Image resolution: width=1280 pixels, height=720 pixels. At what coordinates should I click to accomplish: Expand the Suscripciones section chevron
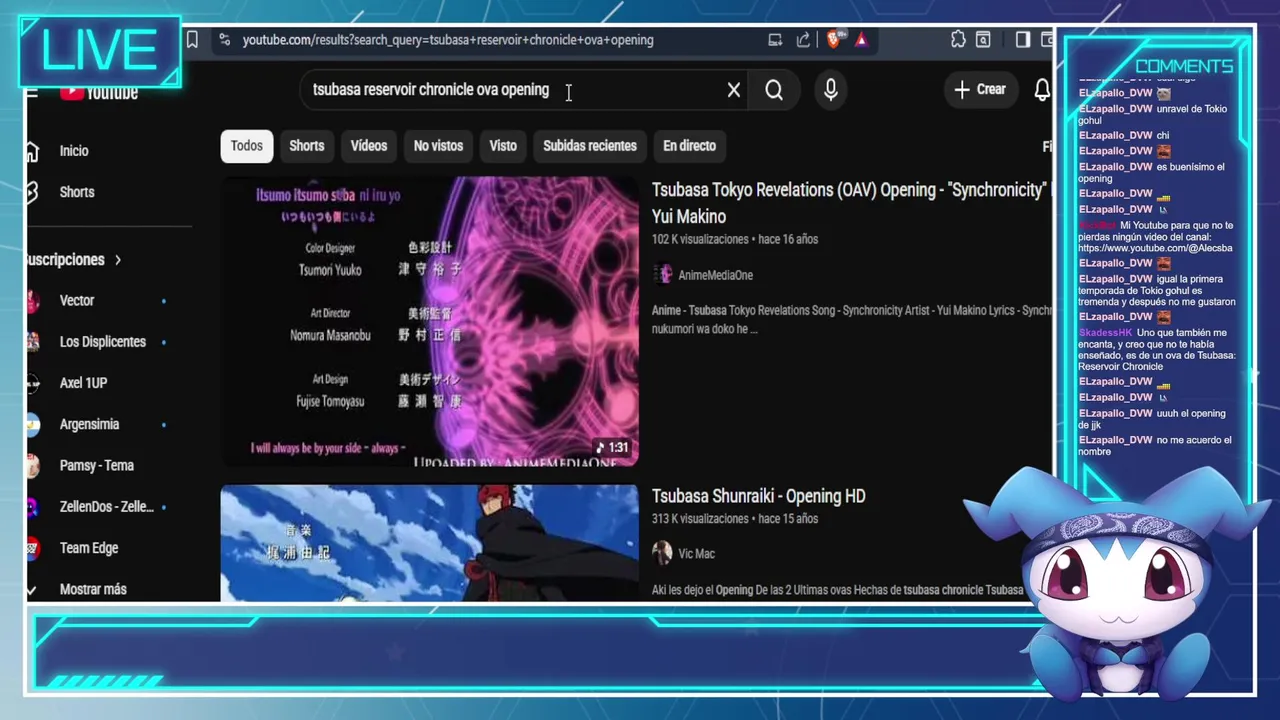point(118,260)
